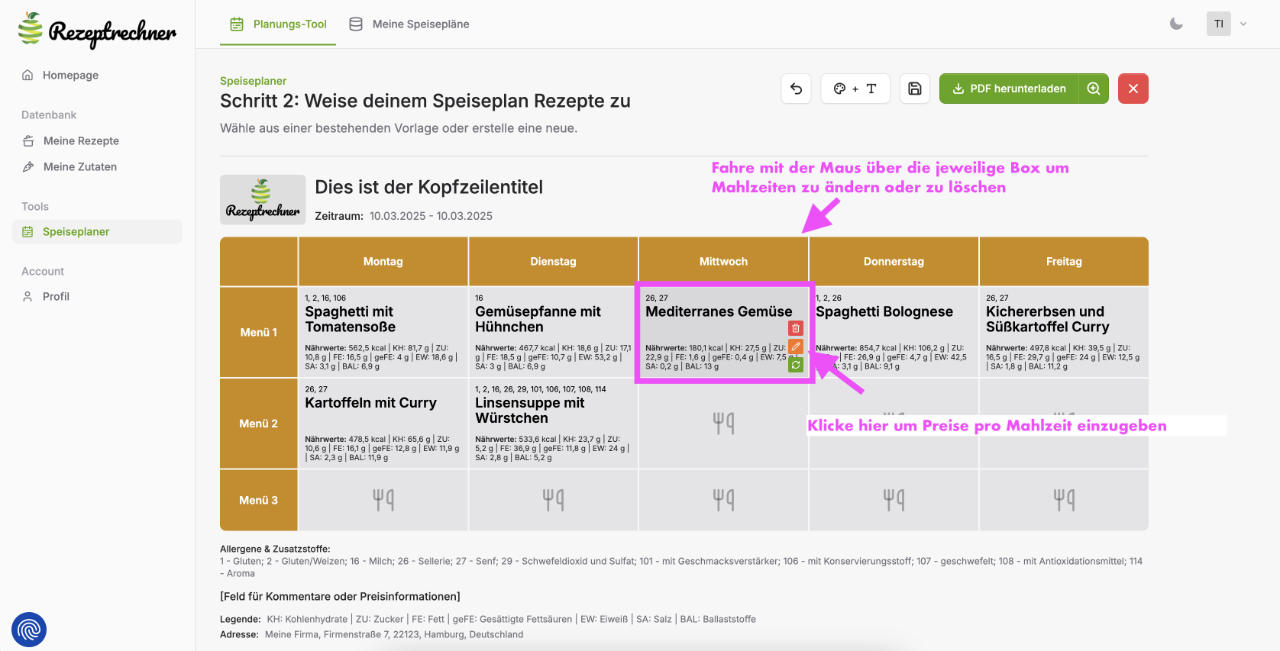Click the undo arrow button

796,89
